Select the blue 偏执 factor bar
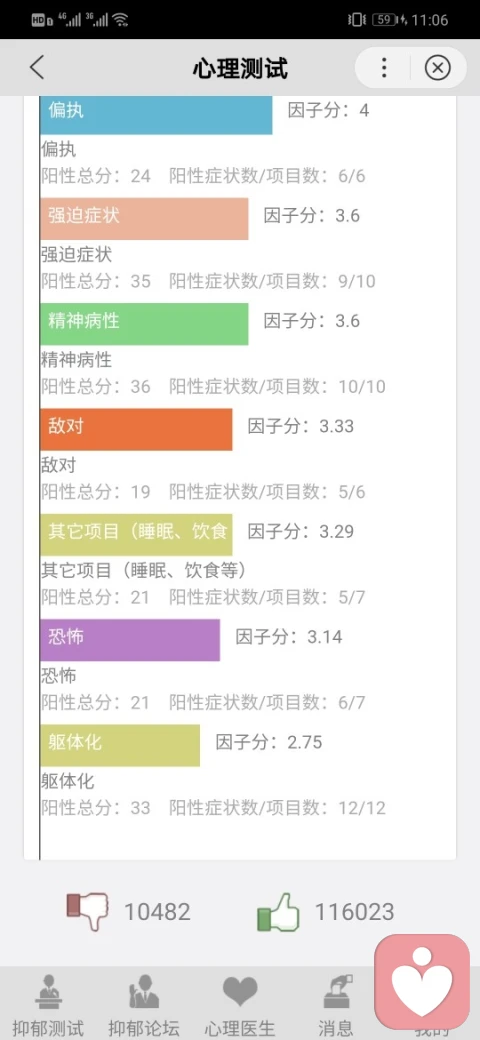Image resolution: width=480 pixels, height=1040 pixels. [156, 115]
